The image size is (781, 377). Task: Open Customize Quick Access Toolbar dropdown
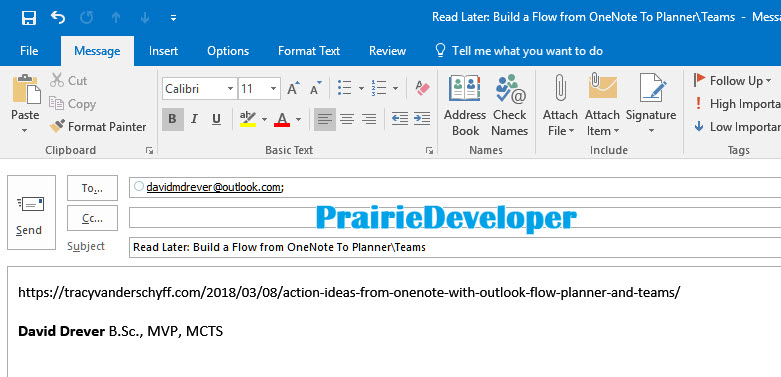coord(173,18)
